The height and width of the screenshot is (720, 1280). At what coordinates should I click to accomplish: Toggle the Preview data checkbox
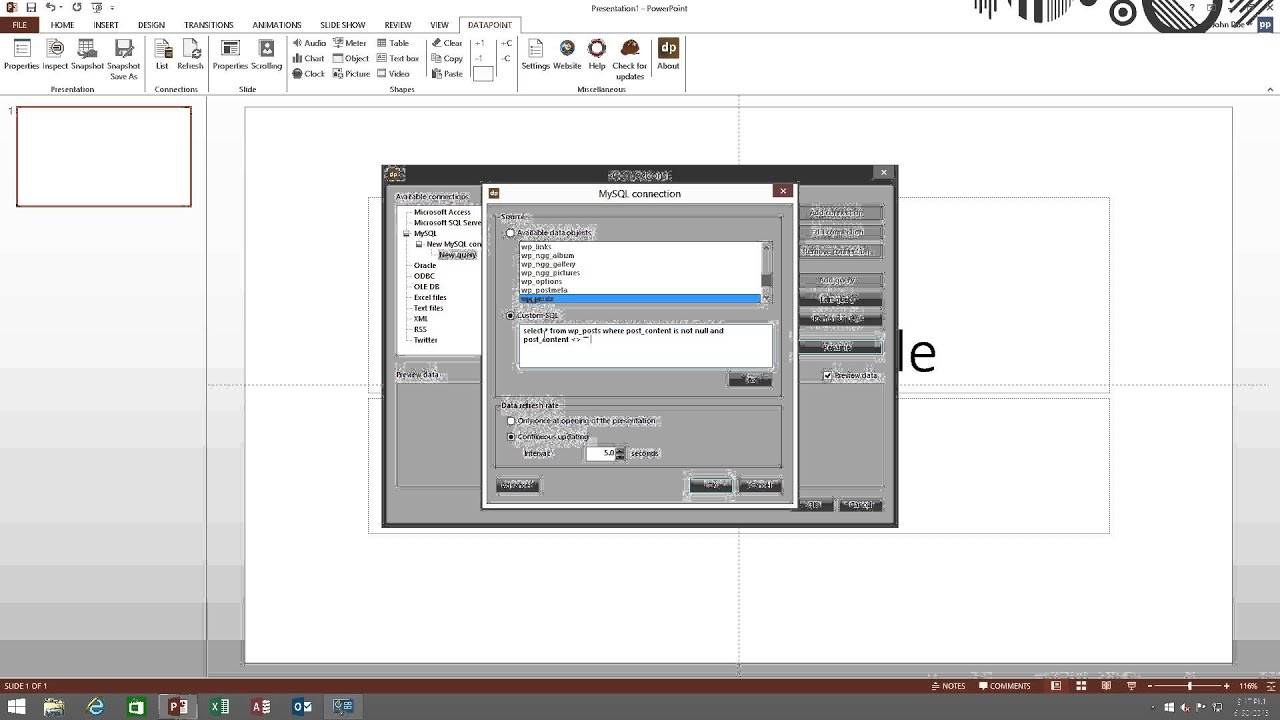point(828,376)
